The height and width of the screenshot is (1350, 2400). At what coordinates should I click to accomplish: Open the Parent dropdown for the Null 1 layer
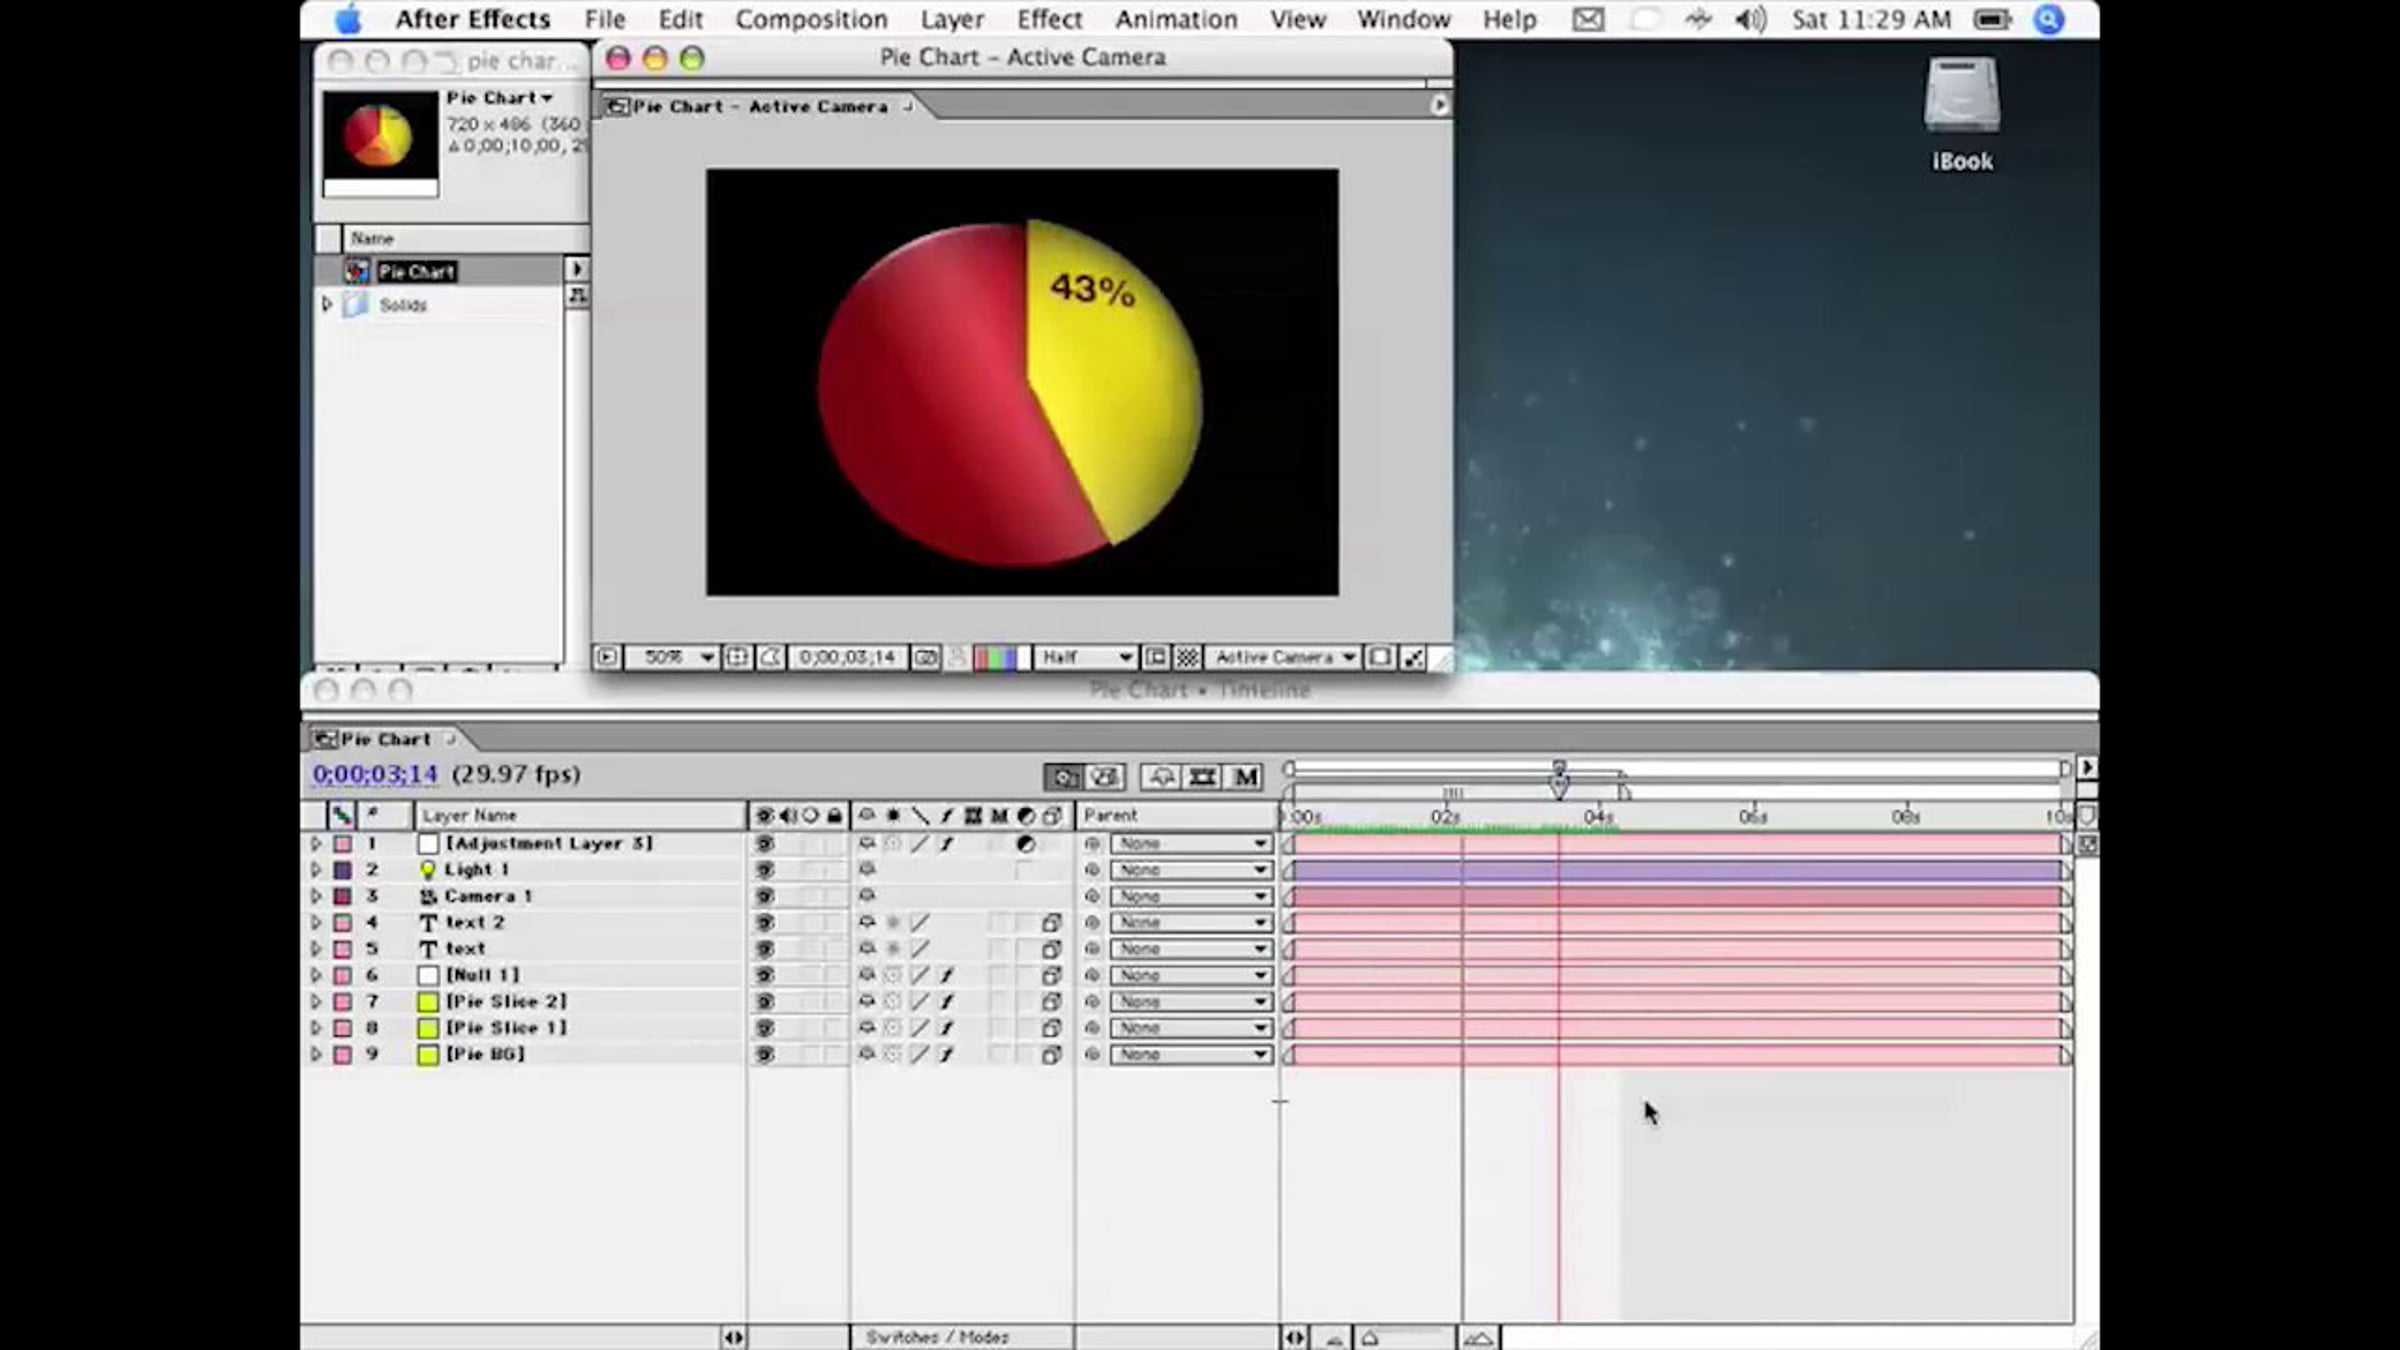pos(1190,975)
